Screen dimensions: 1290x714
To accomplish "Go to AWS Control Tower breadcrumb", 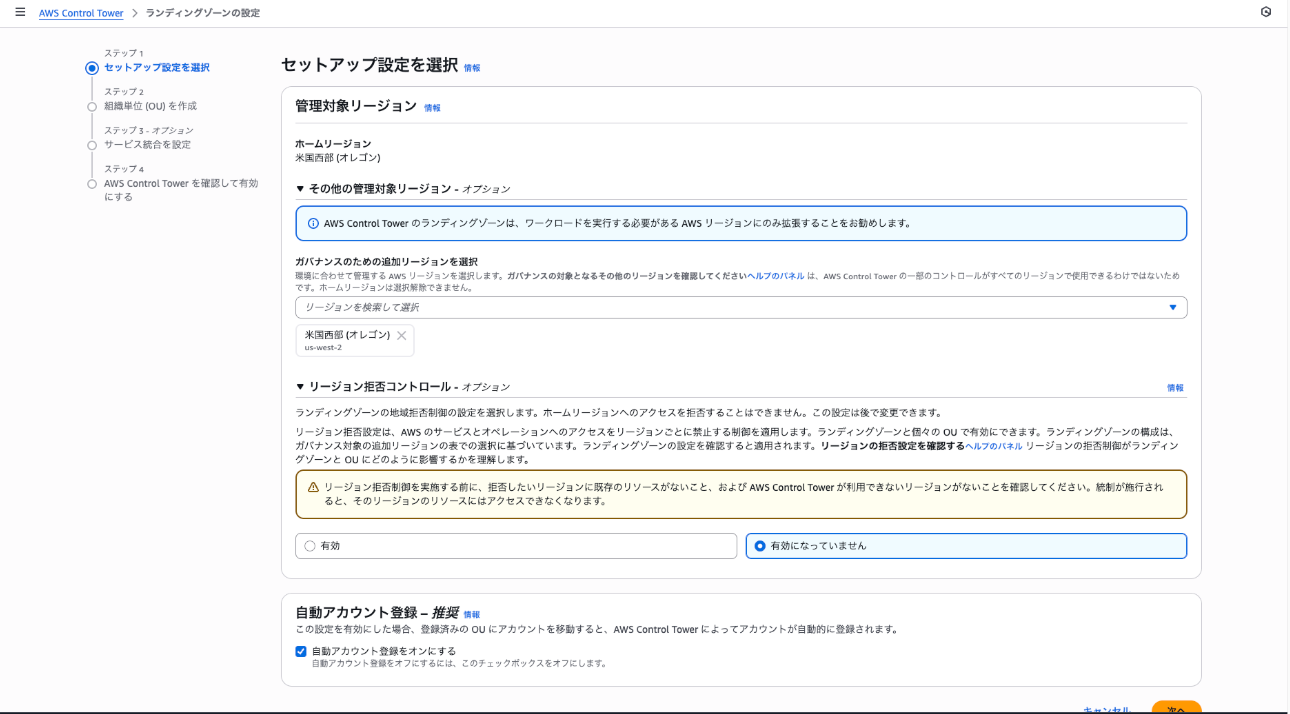I will [x=81, y=13].
